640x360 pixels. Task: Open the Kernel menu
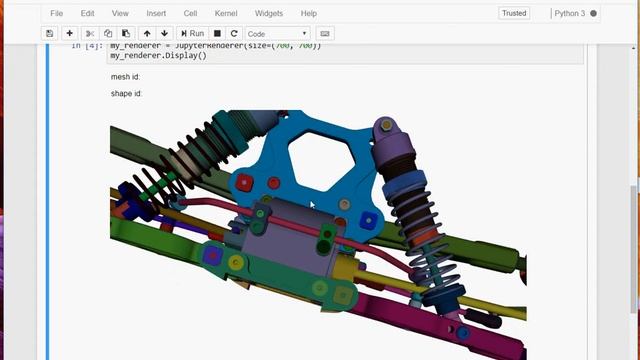[x=226, y=13]
